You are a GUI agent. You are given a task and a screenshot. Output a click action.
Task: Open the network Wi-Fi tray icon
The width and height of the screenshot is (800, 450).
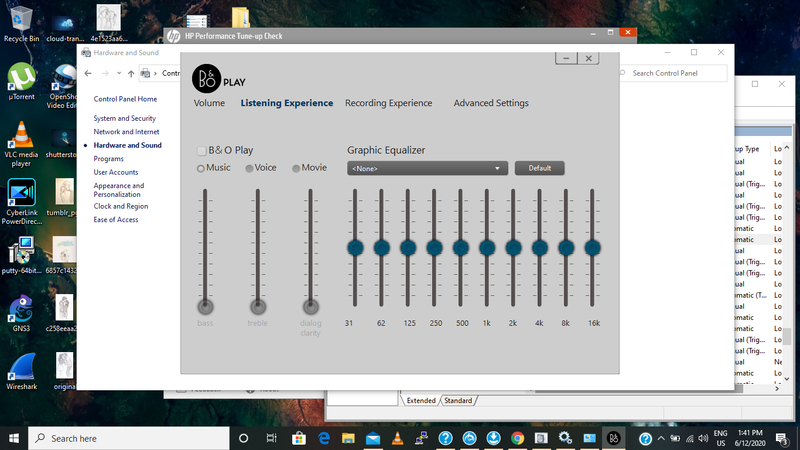[689, 438]
